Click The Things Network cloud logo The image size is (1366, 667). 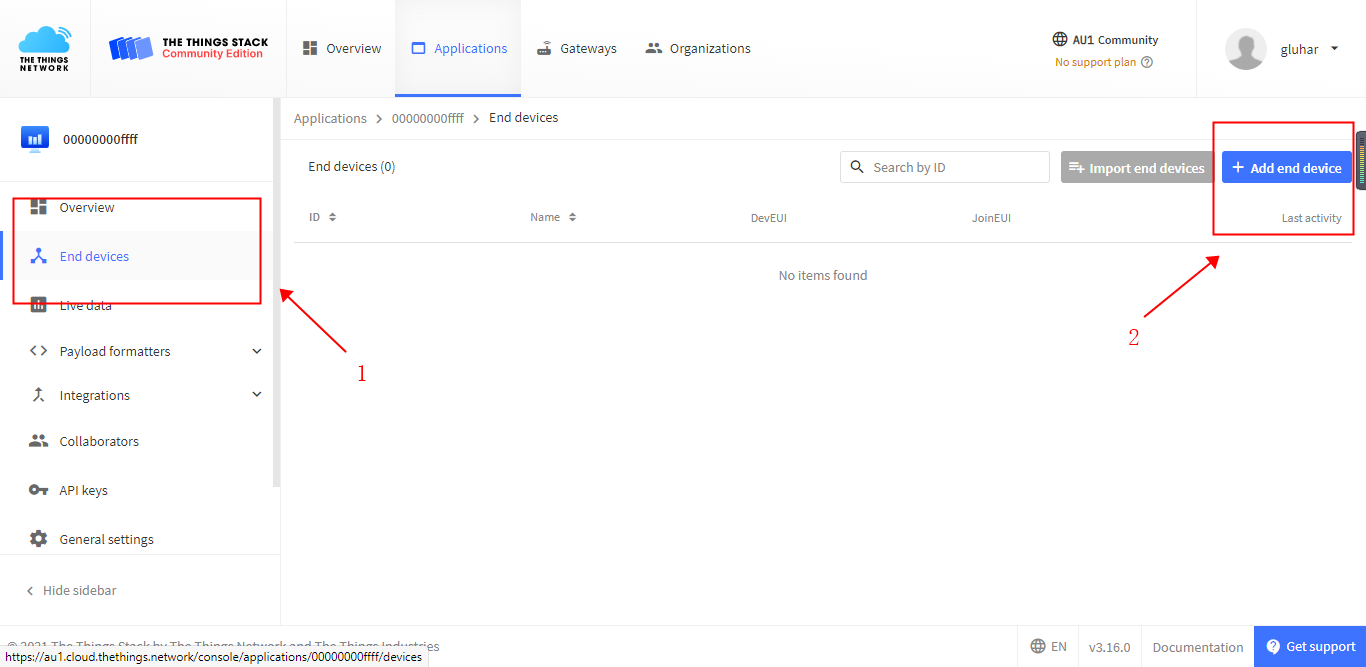click(x=44, y=48)
